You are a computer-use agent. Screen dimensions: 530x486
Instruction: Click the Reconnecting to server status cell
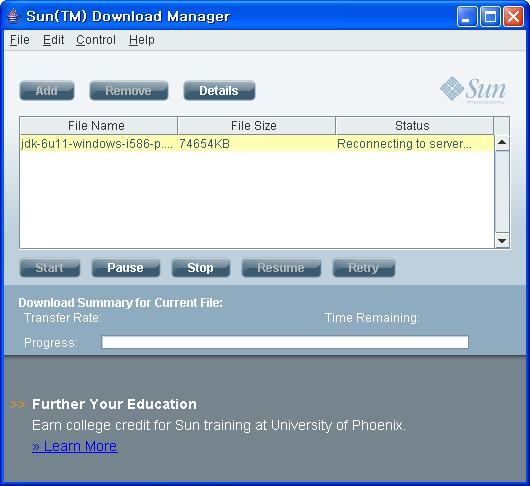(x=415, y=144)
